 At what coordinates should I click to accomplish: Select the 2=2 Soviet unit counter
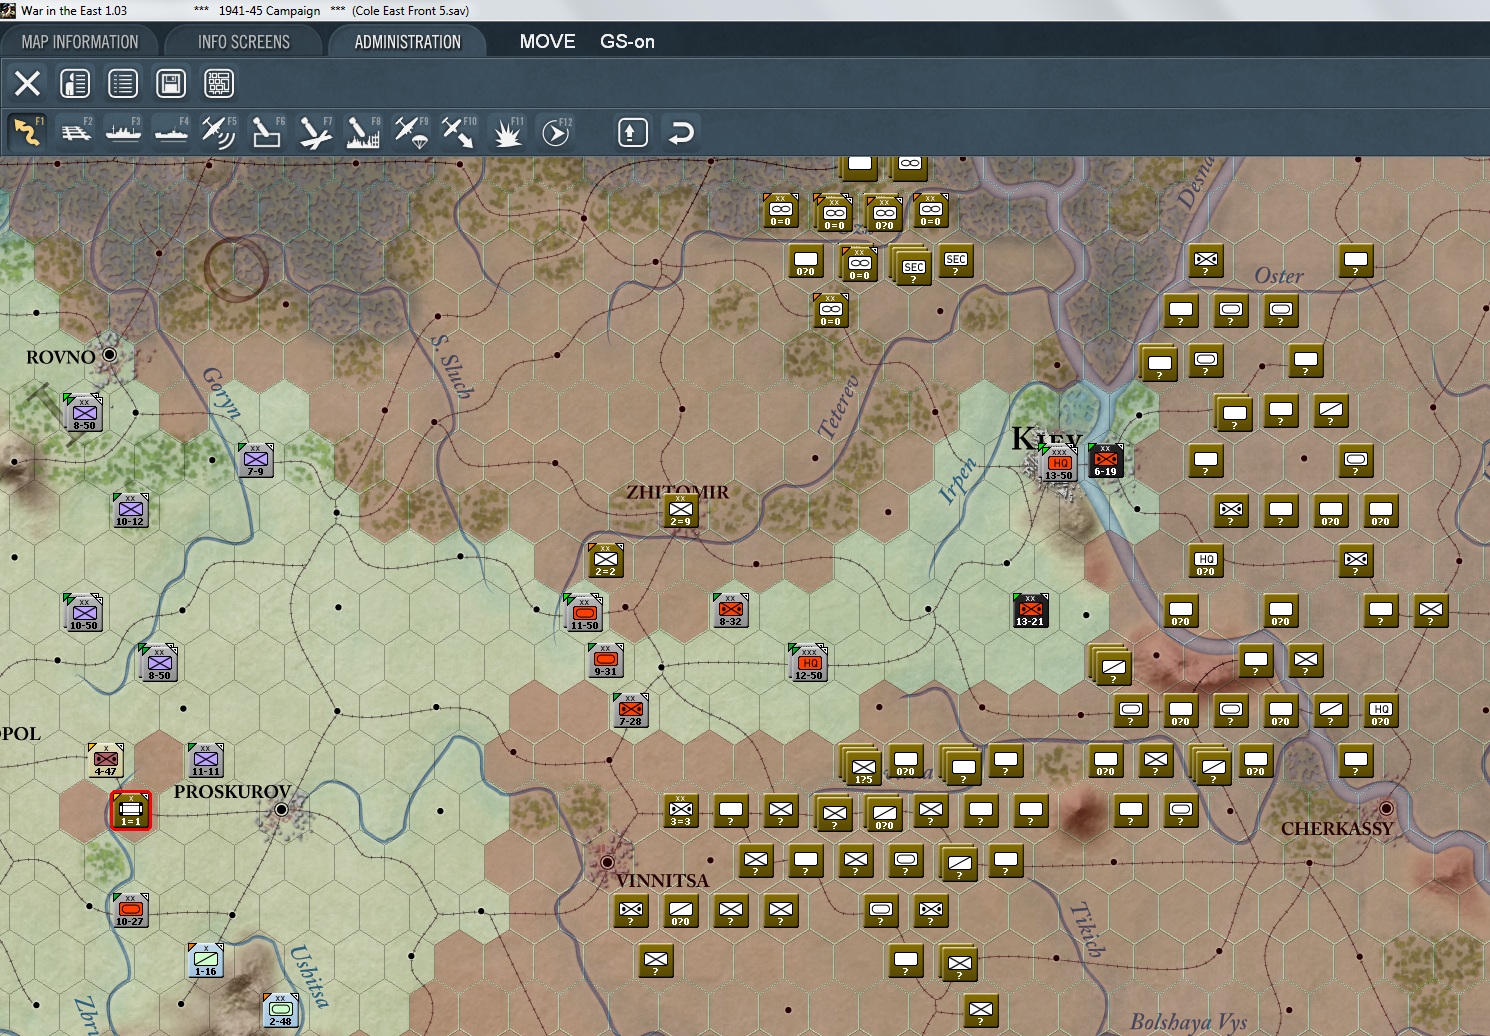pos(606,560)
